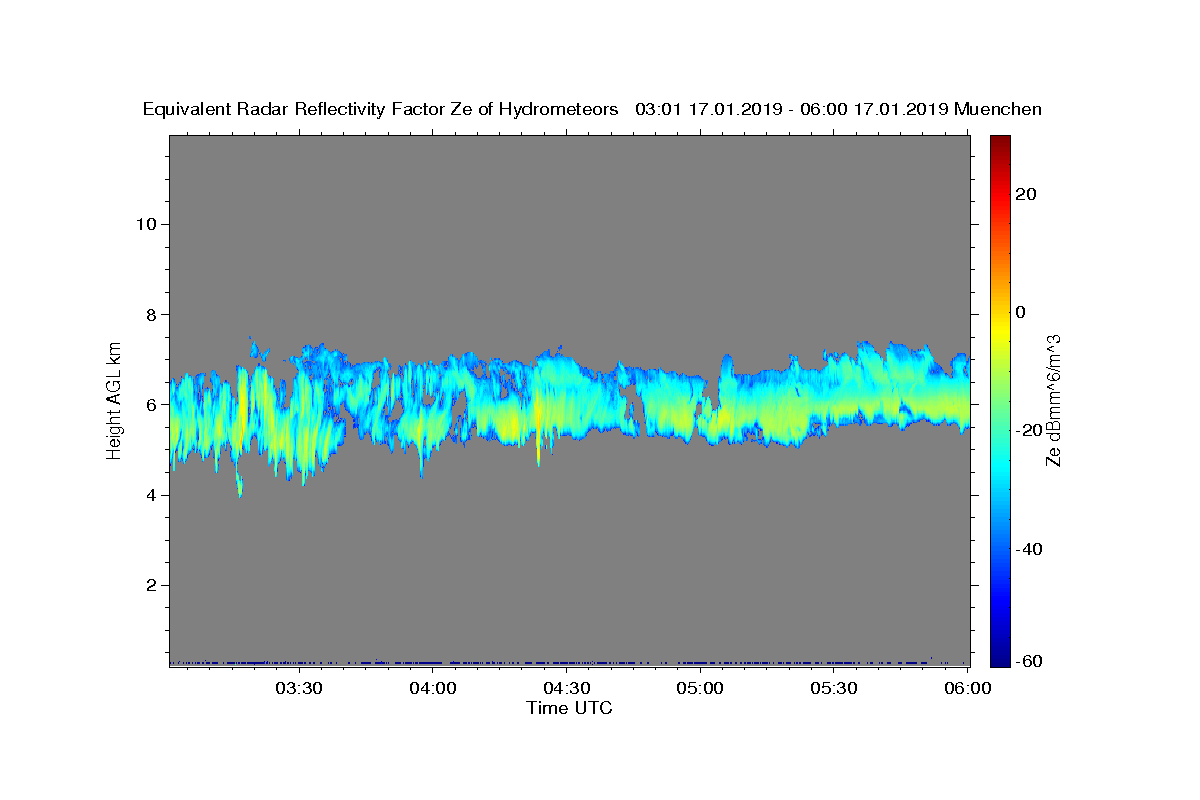Click the plot title 'Equivalent Radar Reflectivity Factor Ze of Hydrometeors'

[x=380, y=110]
